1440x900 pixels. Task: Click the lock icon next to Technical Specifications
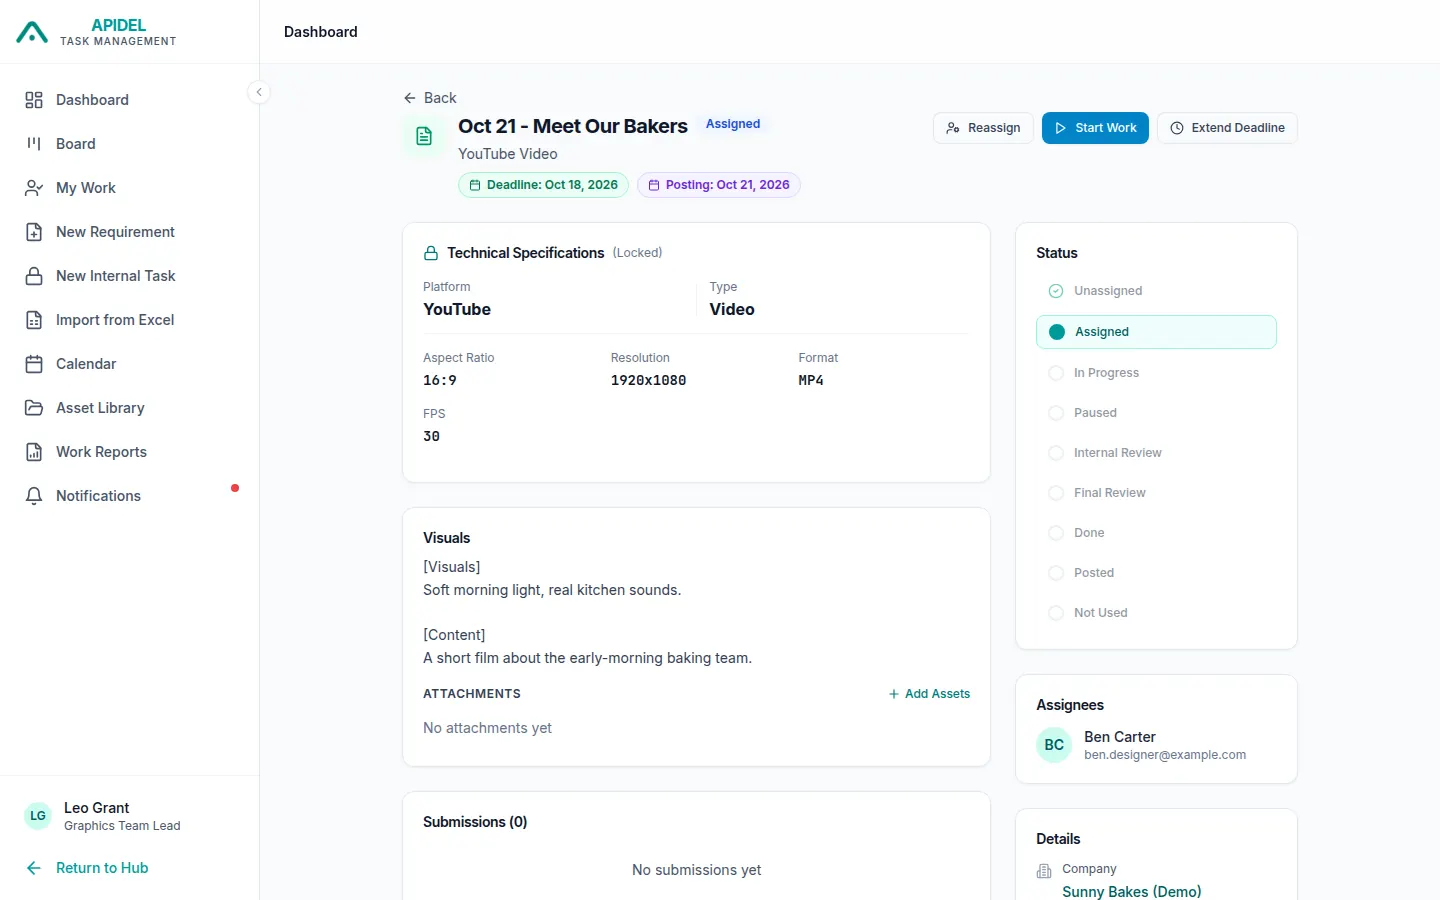tap(431, 253)
